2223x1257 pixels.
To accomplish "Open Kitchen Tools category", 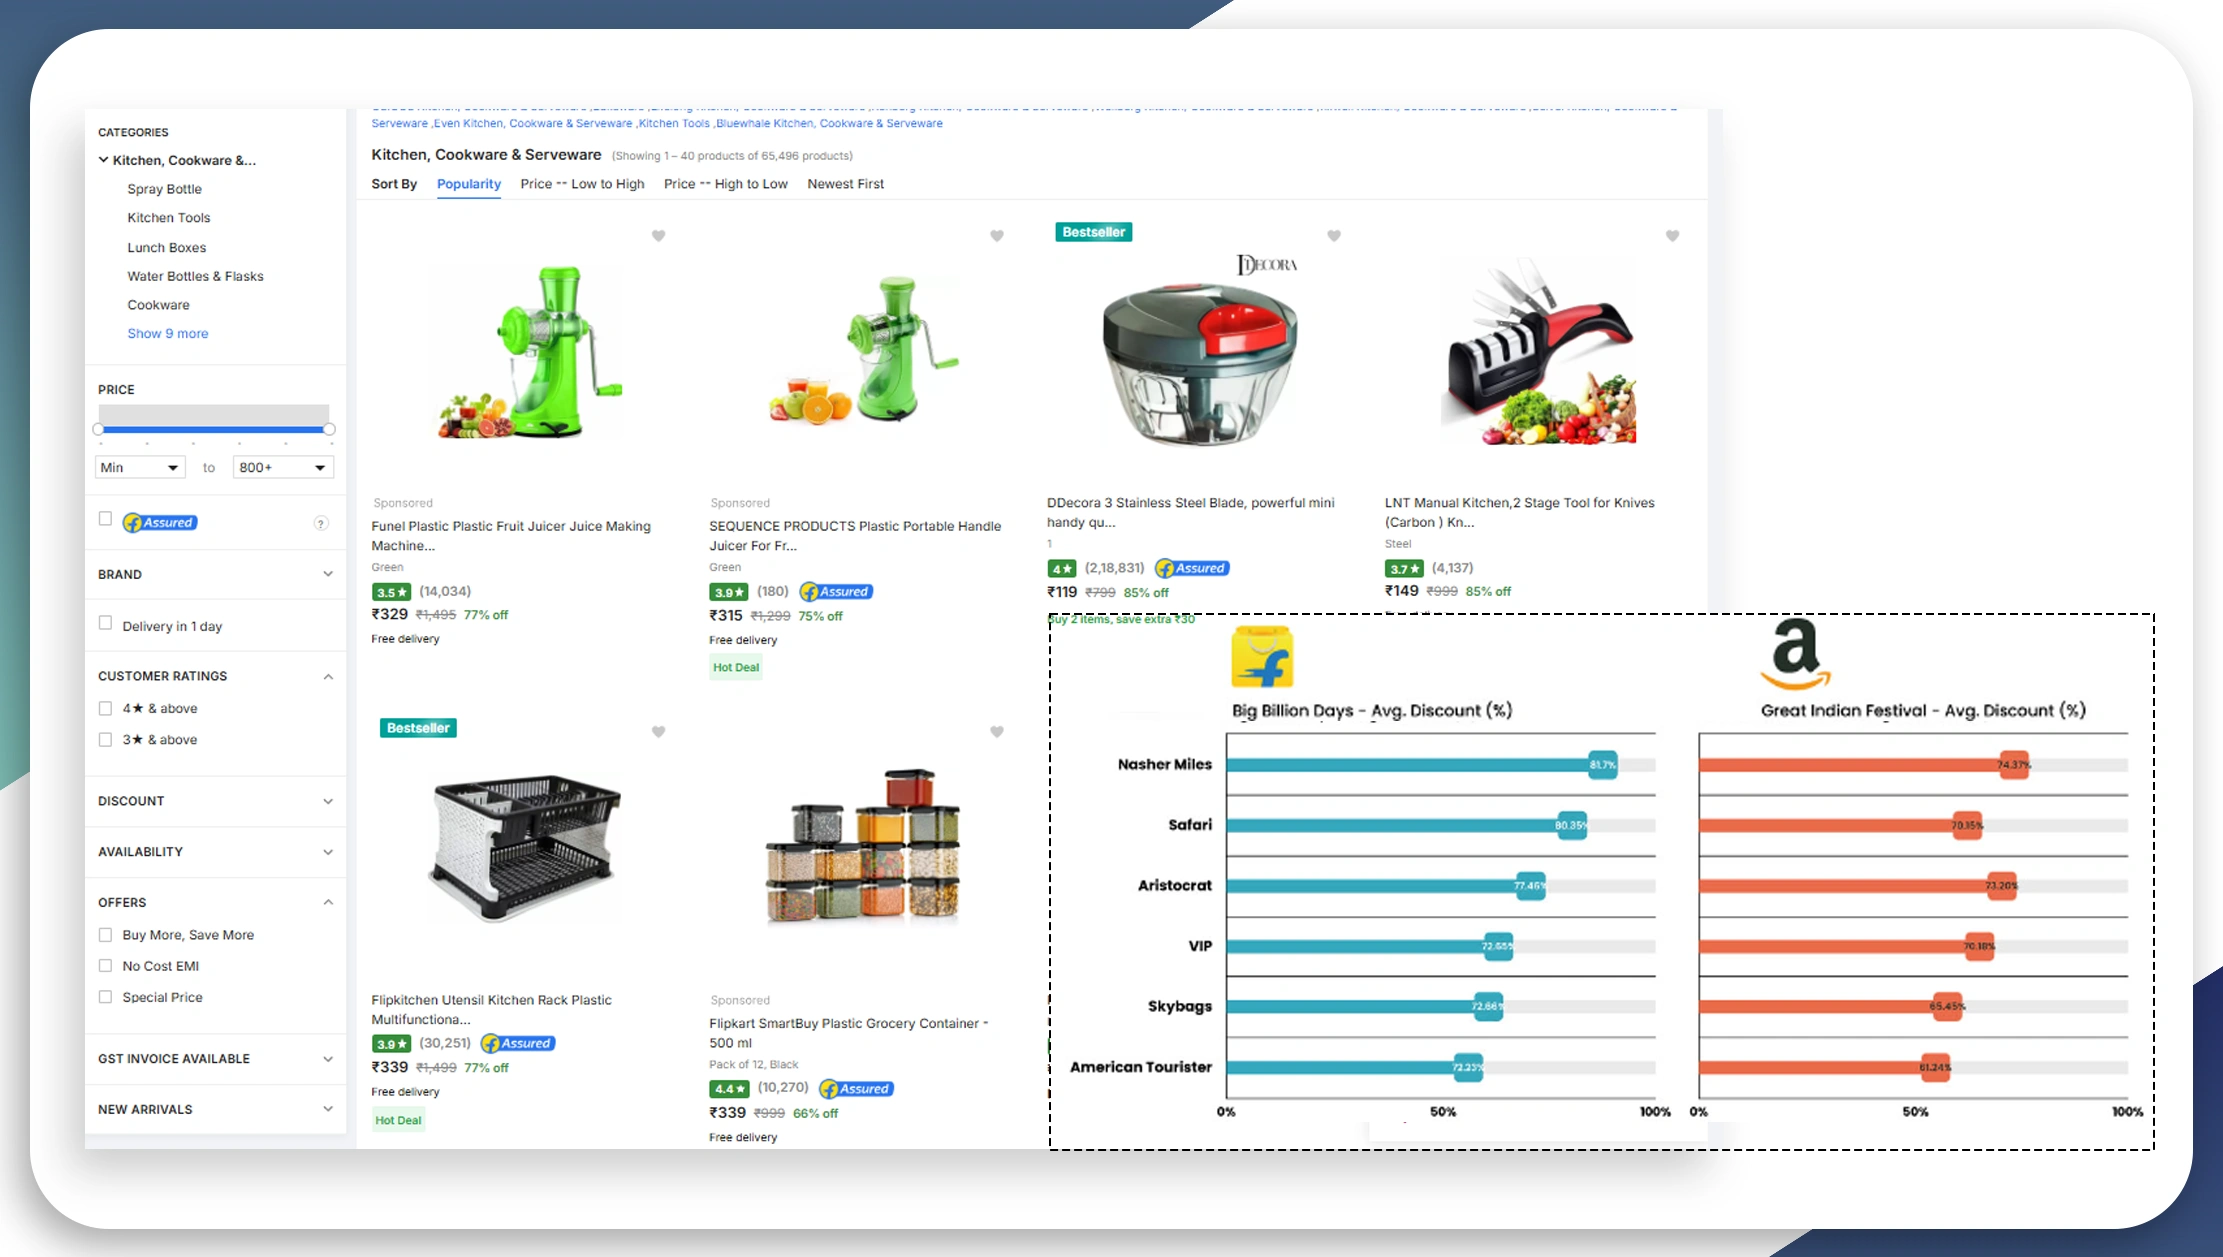I will (169, 218).
